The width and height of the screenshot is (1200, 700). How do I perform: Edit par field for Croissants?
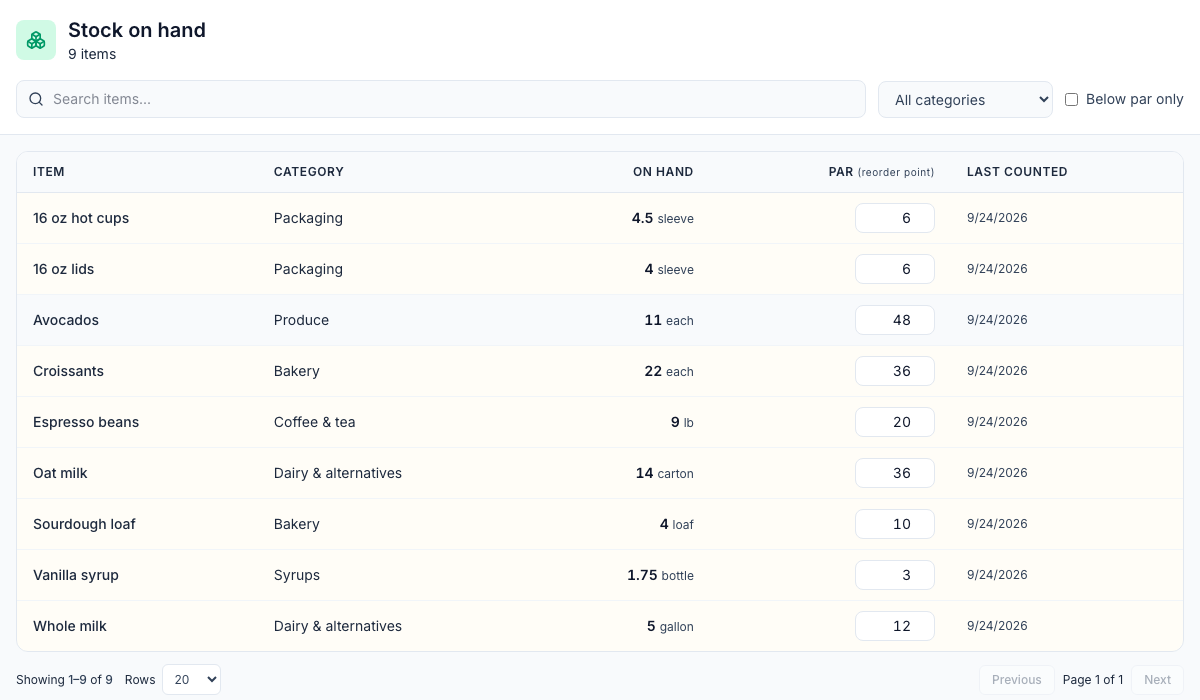coord(895,371)
